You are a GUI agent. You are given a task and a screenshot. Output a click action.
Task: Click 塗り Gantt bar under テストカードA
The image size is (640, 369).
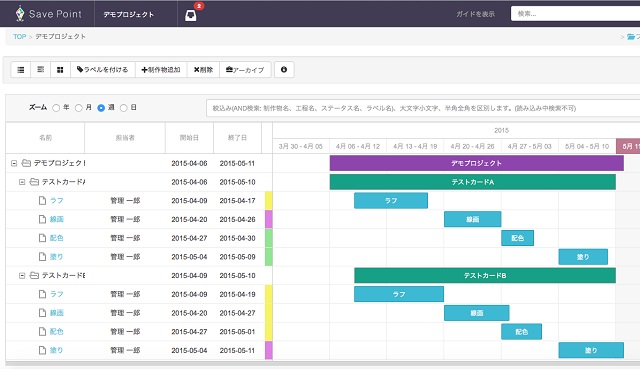pos(583,257)
